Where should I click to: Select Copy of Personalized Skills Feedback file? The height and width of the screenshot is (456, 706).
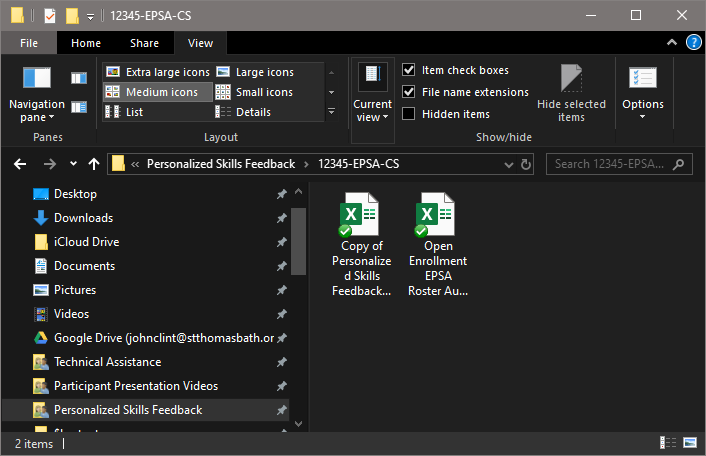click(x=362, y=245)
